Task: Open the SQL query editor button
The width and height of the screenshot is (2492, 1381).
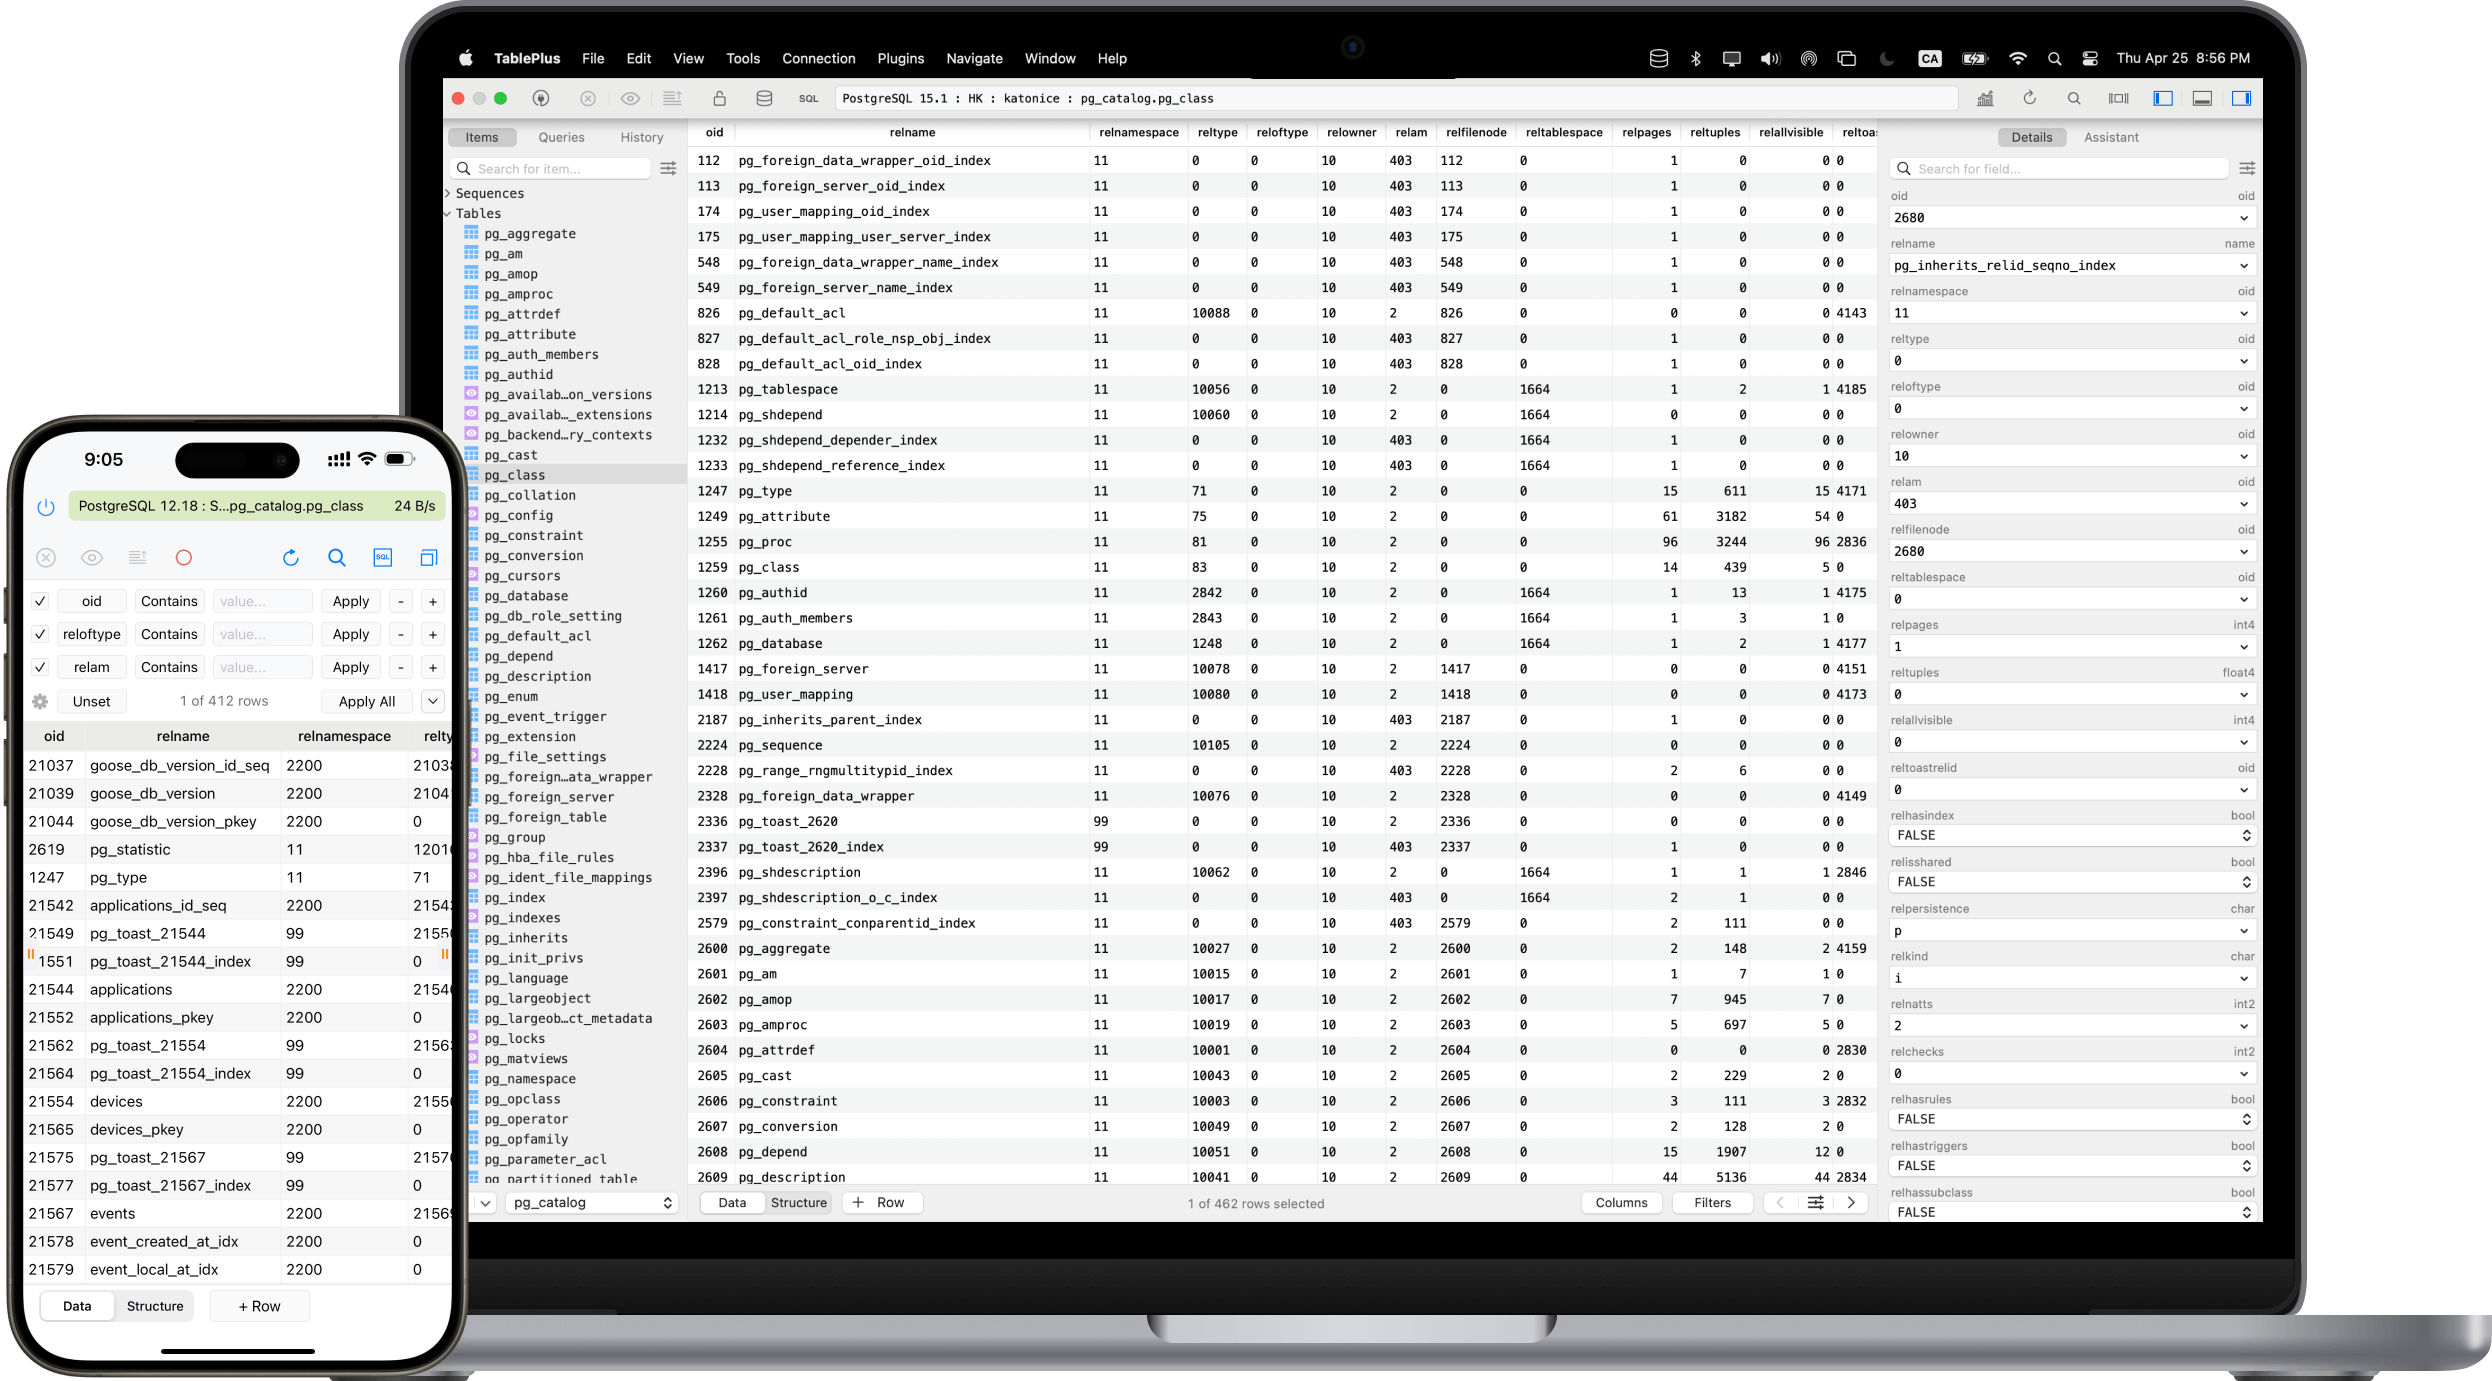Action: click(808, 98)
